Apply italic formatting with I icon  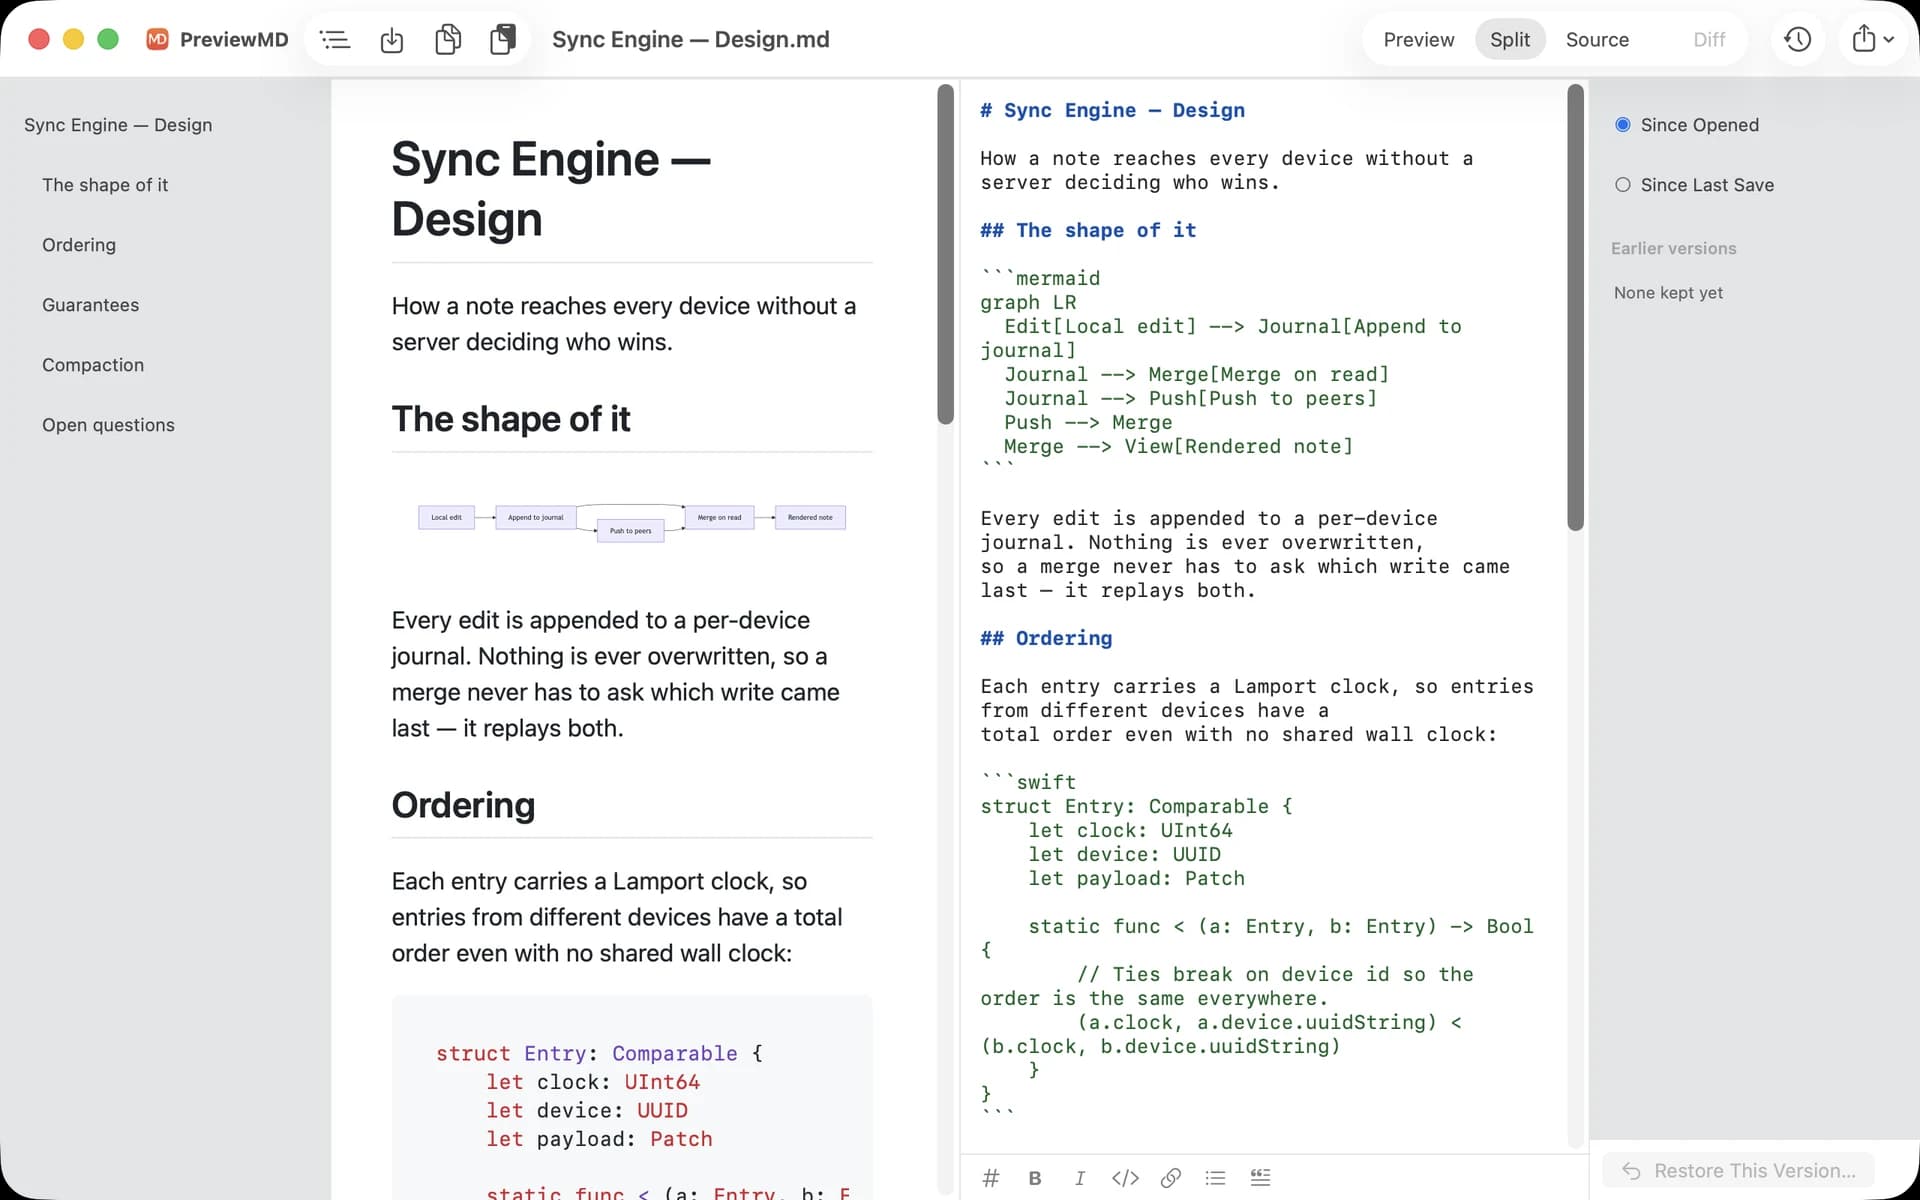click(1080, 1178)
